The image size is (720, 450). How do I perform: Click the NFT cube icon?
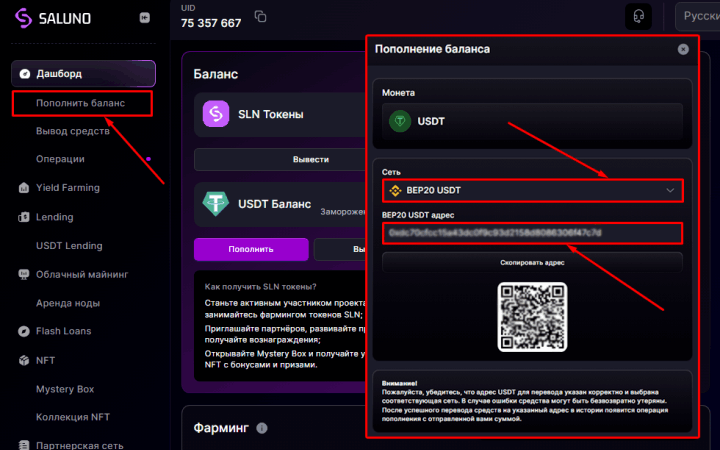click(x=24, y=360)
